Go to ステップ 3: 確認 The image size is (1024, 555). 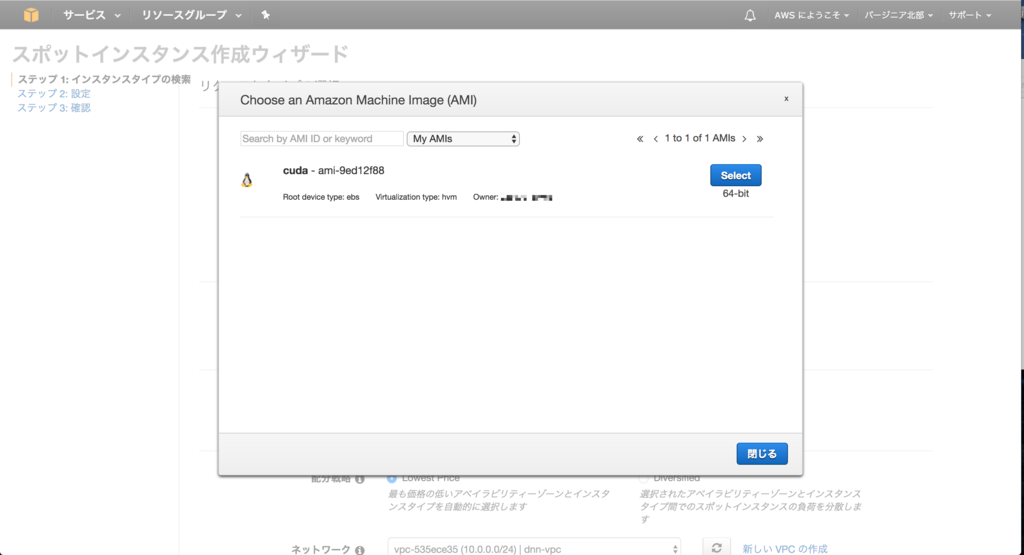pyautogui.click(x=54, y=108)
